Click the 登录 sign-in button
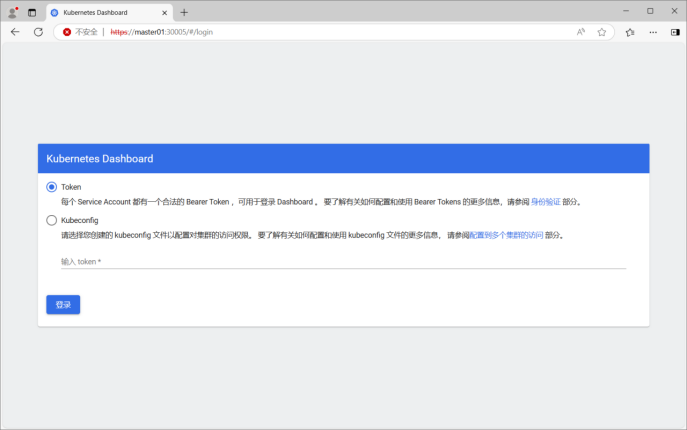 pos(63,305)
